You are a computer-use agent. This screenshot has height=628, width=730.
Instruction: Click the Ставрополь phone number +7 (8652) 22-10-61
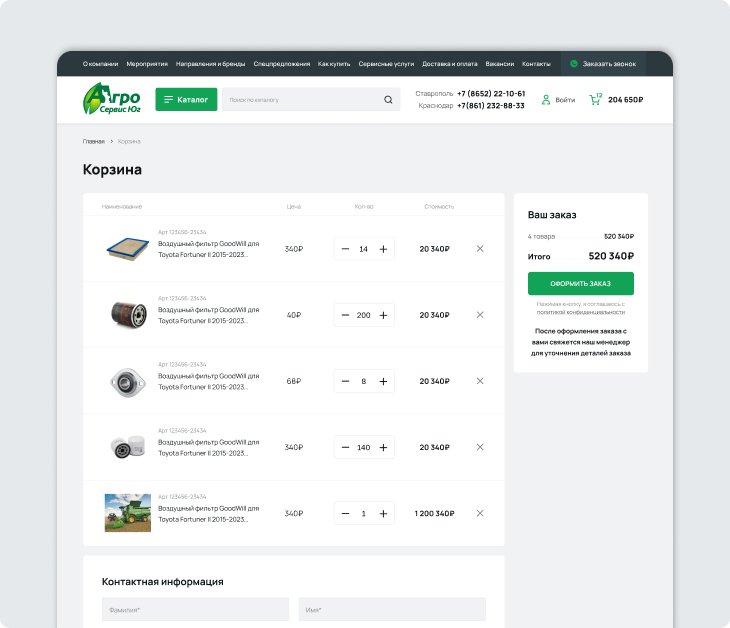(x=491, y=94)
